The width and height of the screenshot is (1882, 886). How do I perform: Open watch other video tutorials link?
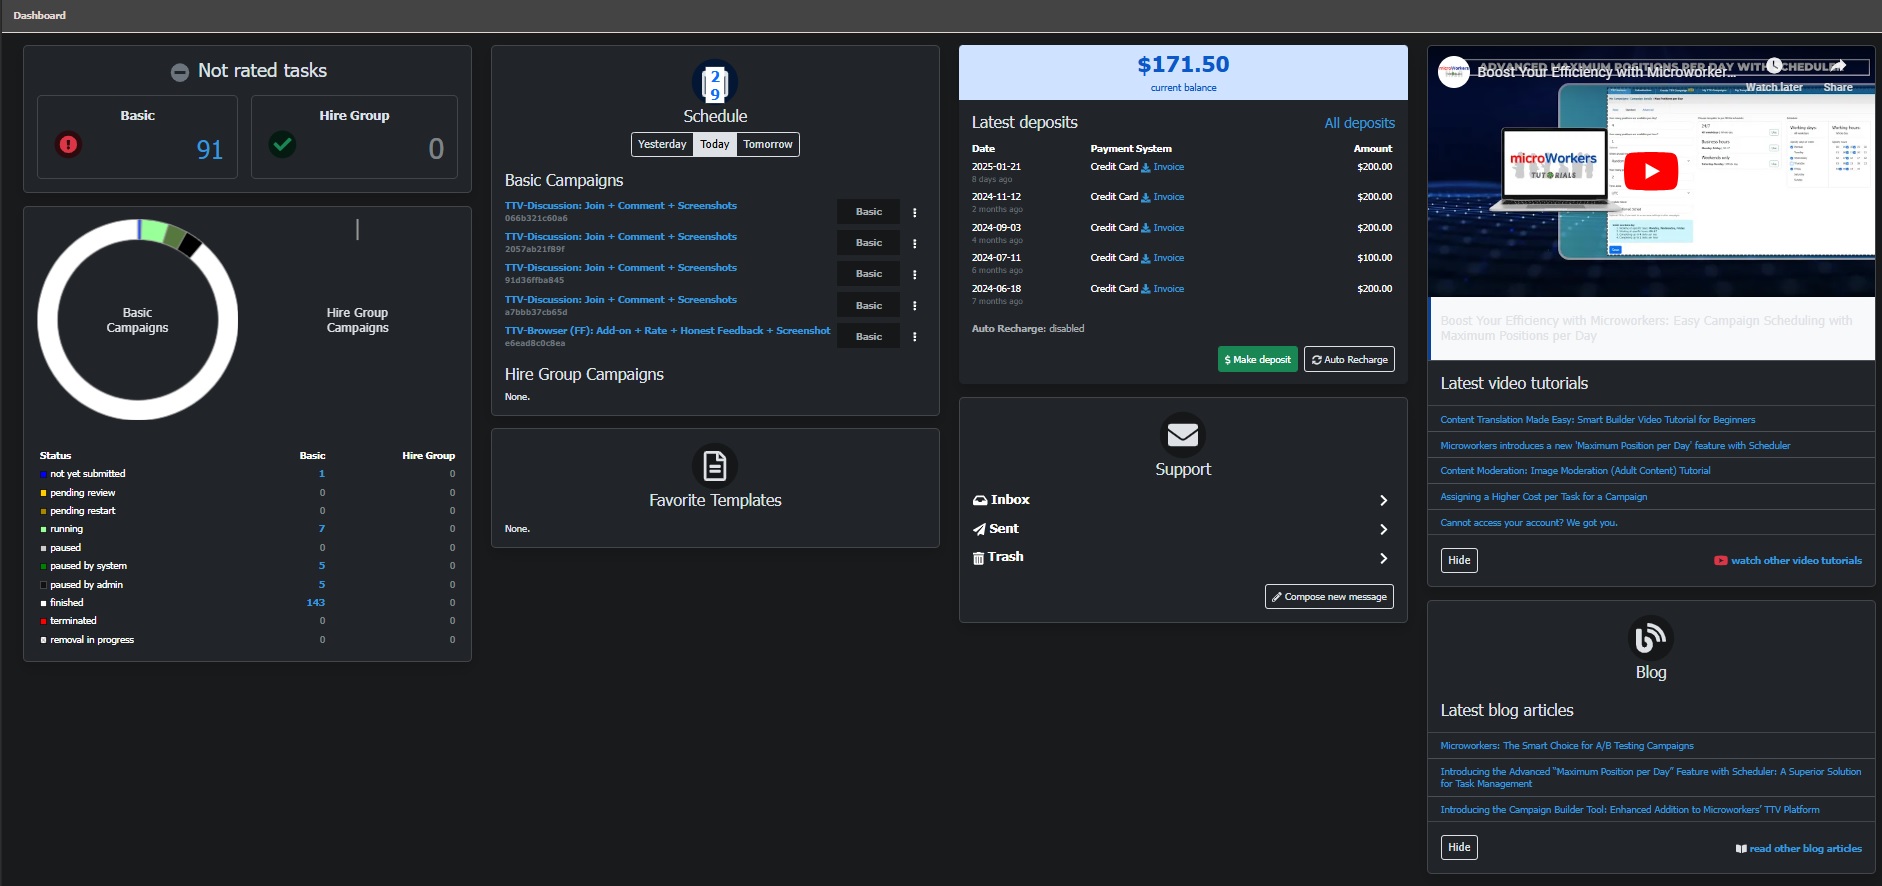pyautogui.click(x=1788, y=561)
